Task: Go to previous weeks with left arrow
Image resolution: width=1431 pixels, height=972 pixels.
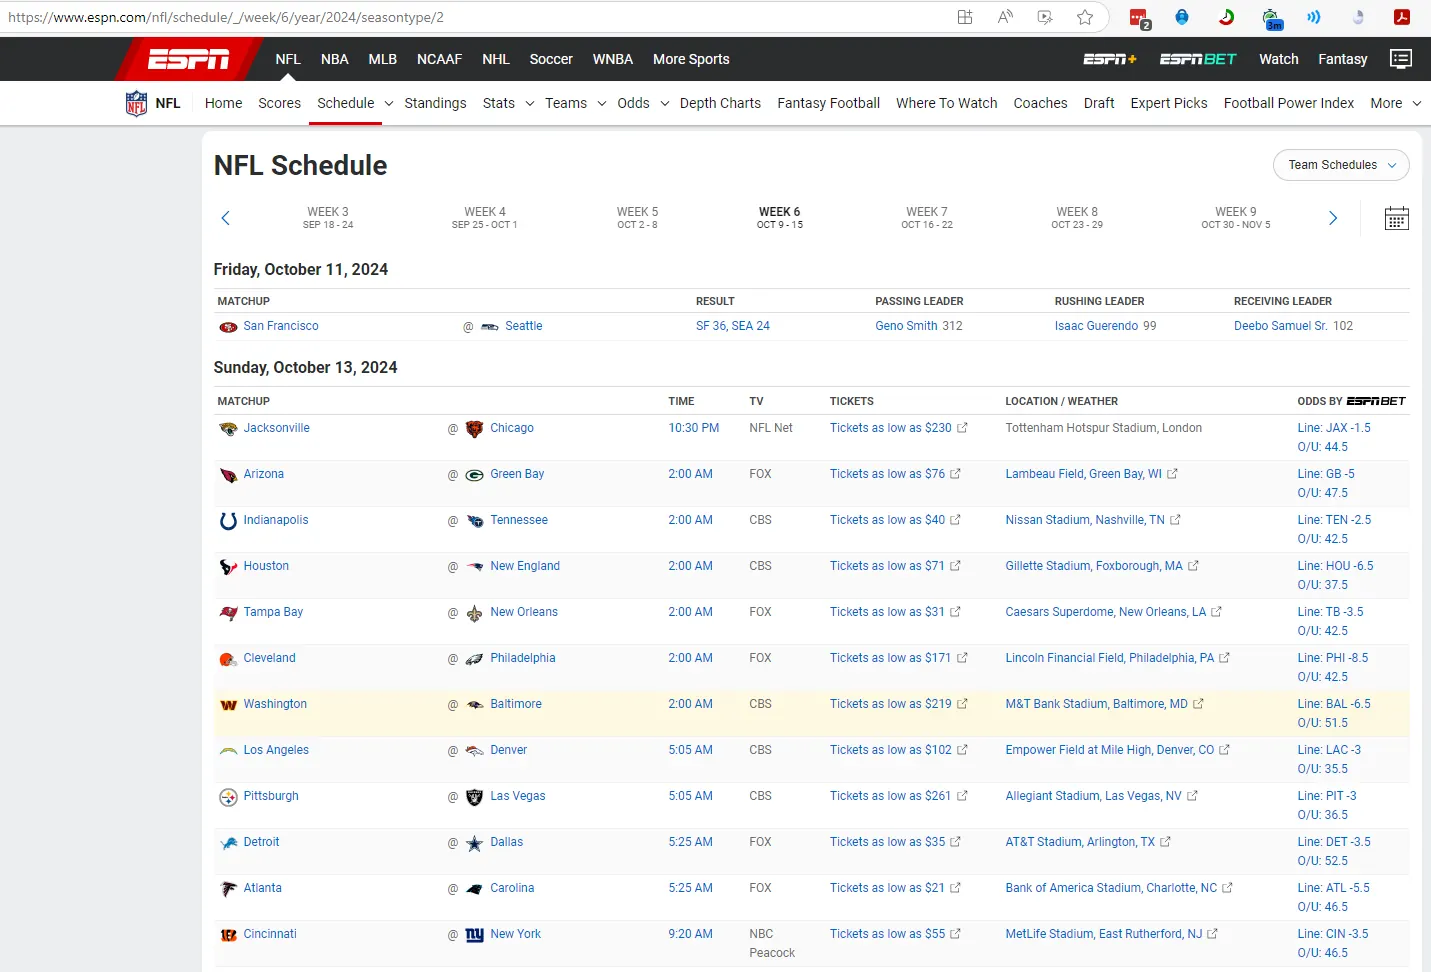Action: 226,218
